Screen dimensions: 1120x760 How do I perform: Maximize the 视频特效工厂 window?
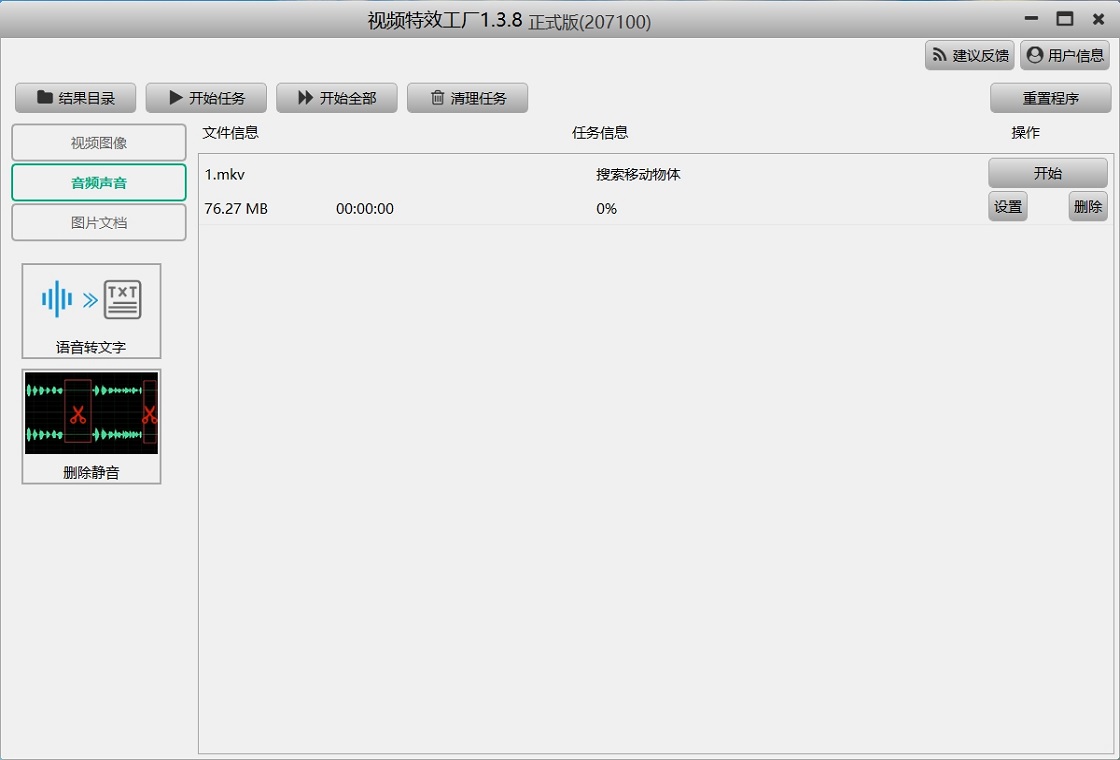click(x=1065, y=19)
